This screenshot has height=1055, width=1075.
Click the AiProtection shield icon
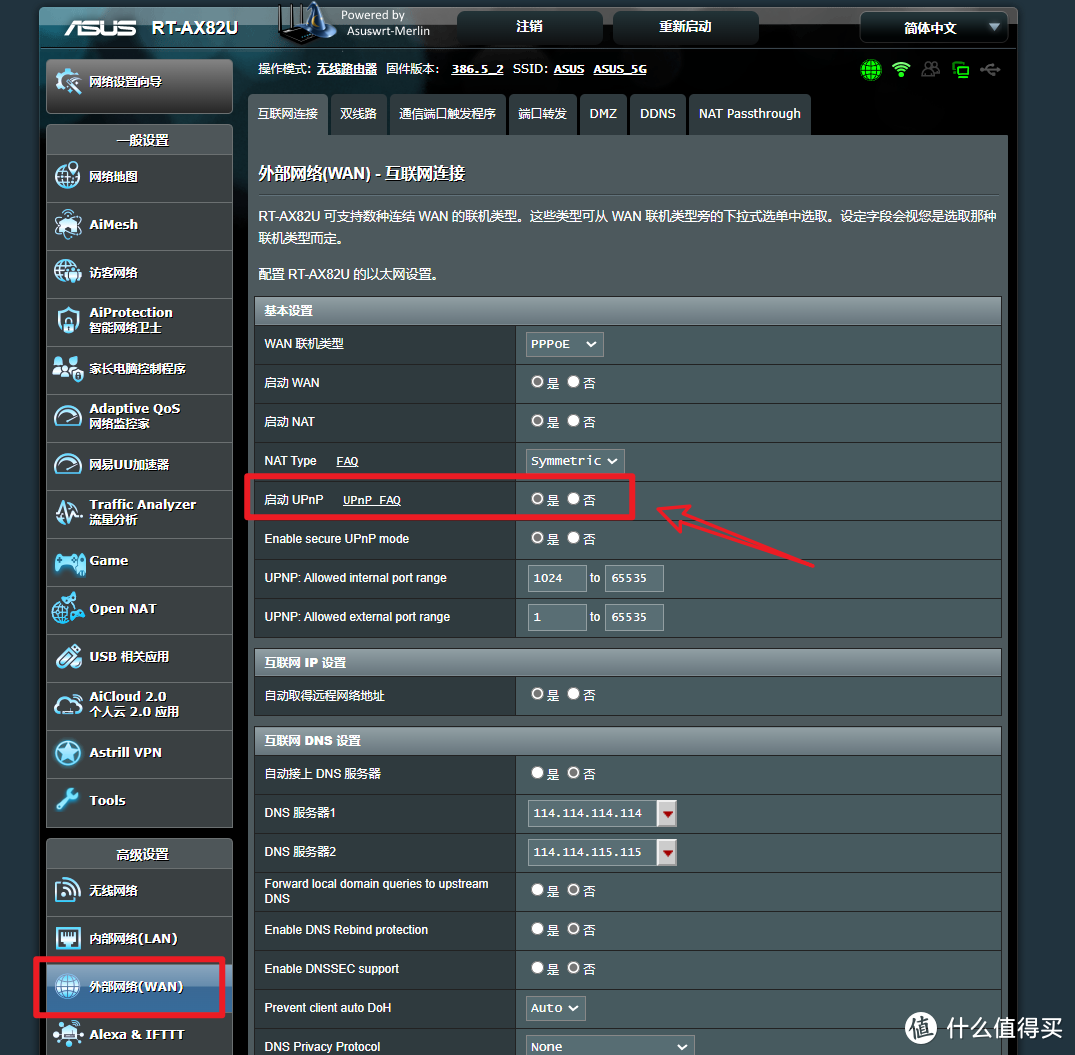click(x=68, y=321)
